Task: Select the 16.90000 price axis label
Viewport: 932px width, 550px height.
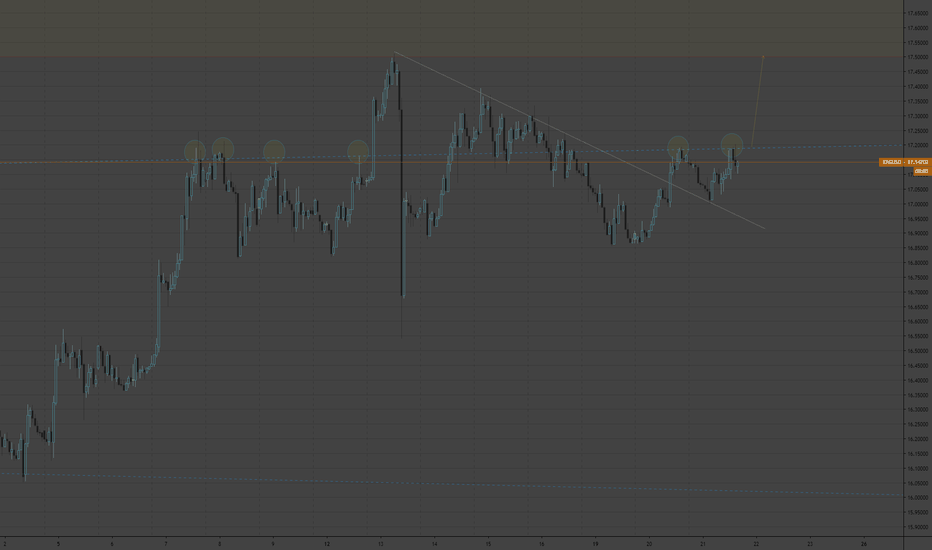Action: (x=918, y=233)
